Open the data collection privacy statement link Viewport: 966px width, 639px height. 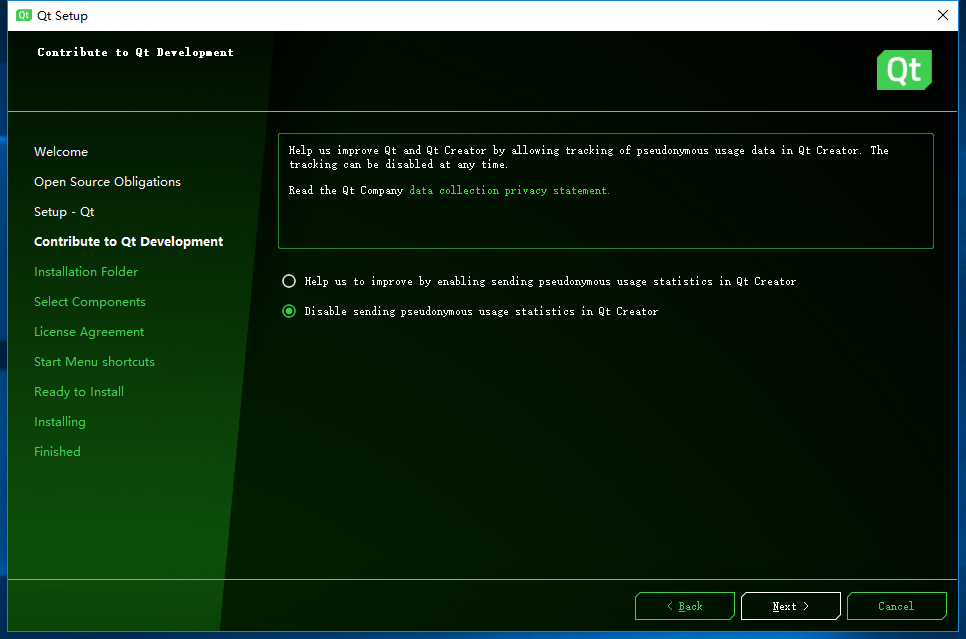coord(509,190)
